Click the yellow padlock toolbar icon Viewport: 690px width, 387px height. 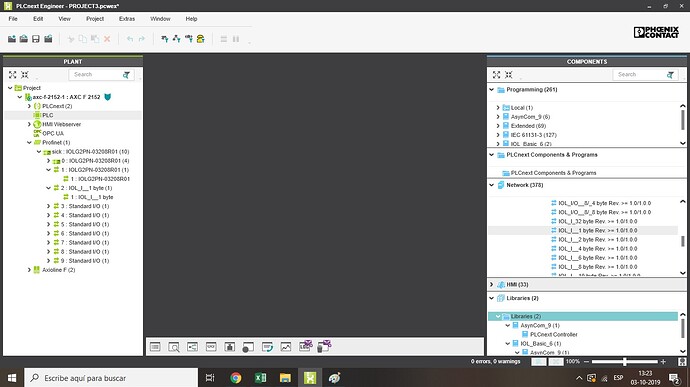tap(201, 39)
